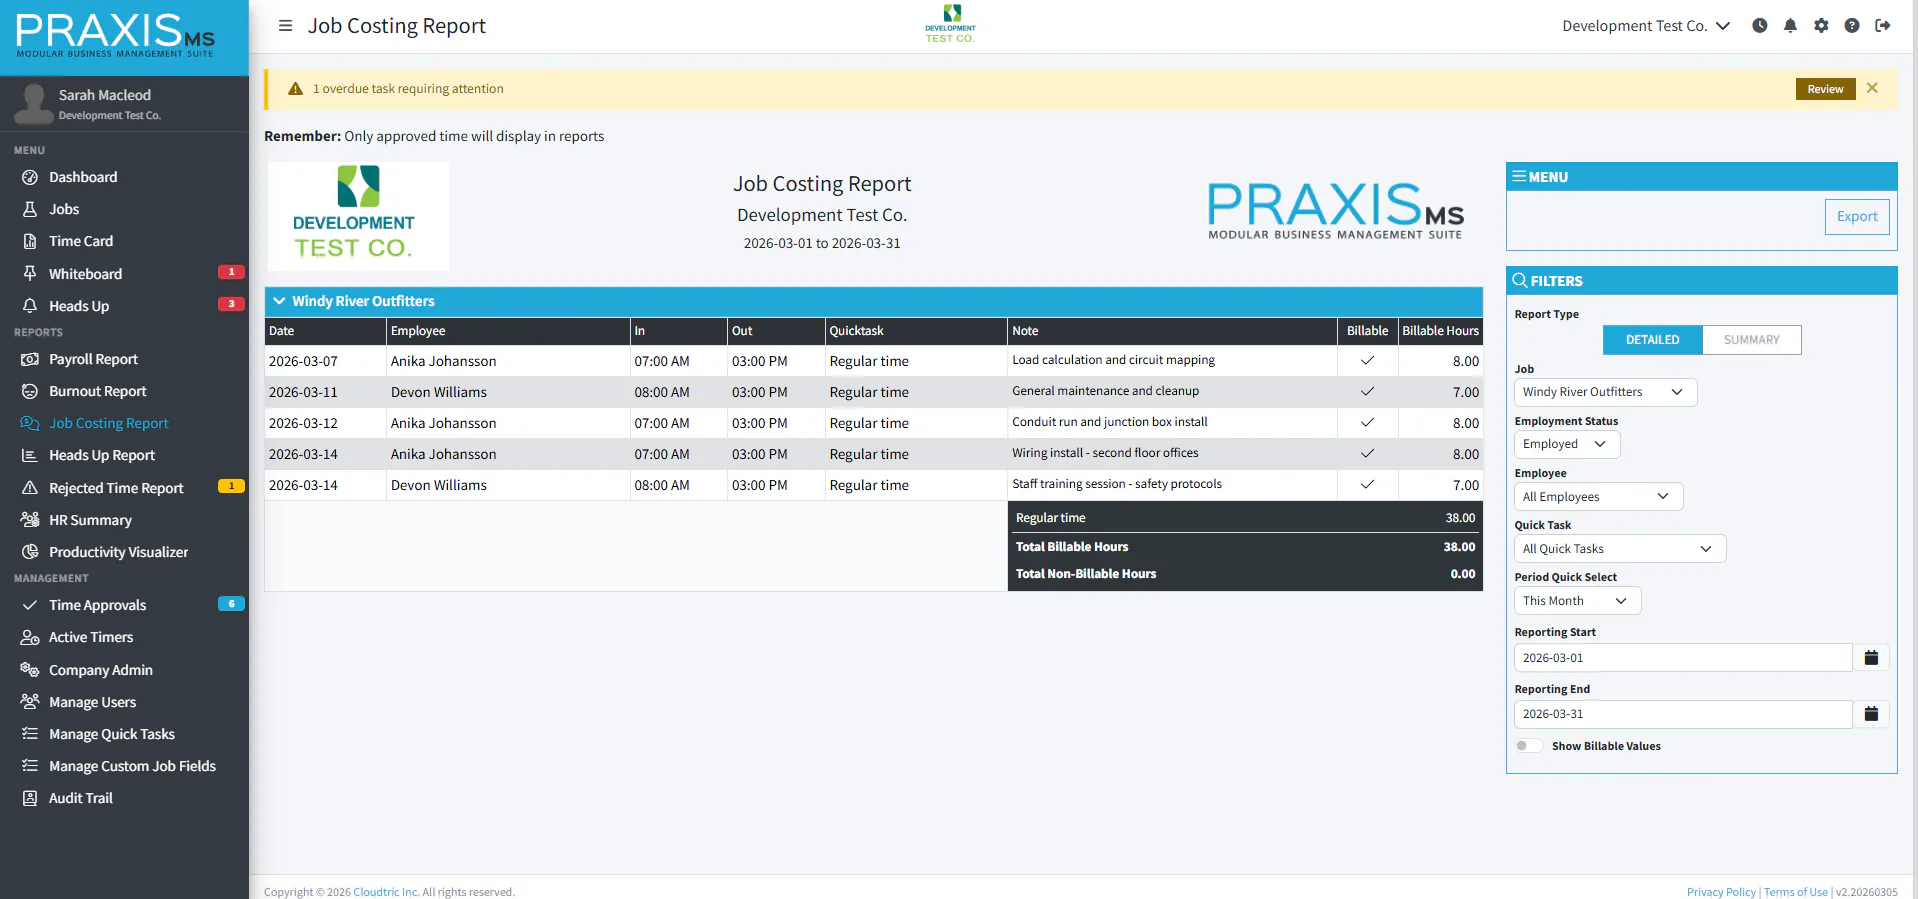Click the Heads Up bell icon in sidebar

(x=30, y=306)
